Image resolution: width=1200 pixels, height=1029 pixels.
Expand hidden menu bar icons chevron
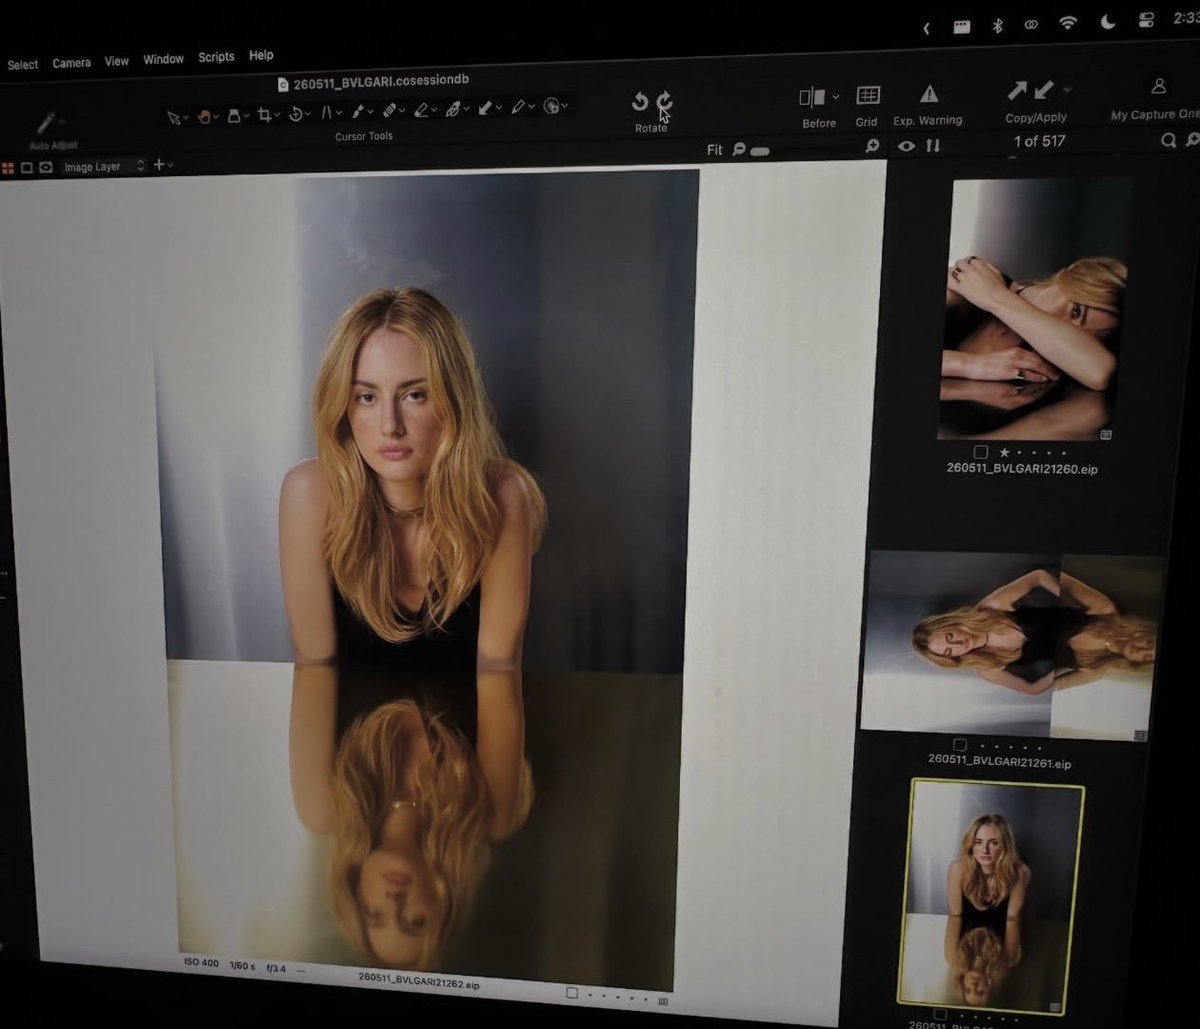926,28
